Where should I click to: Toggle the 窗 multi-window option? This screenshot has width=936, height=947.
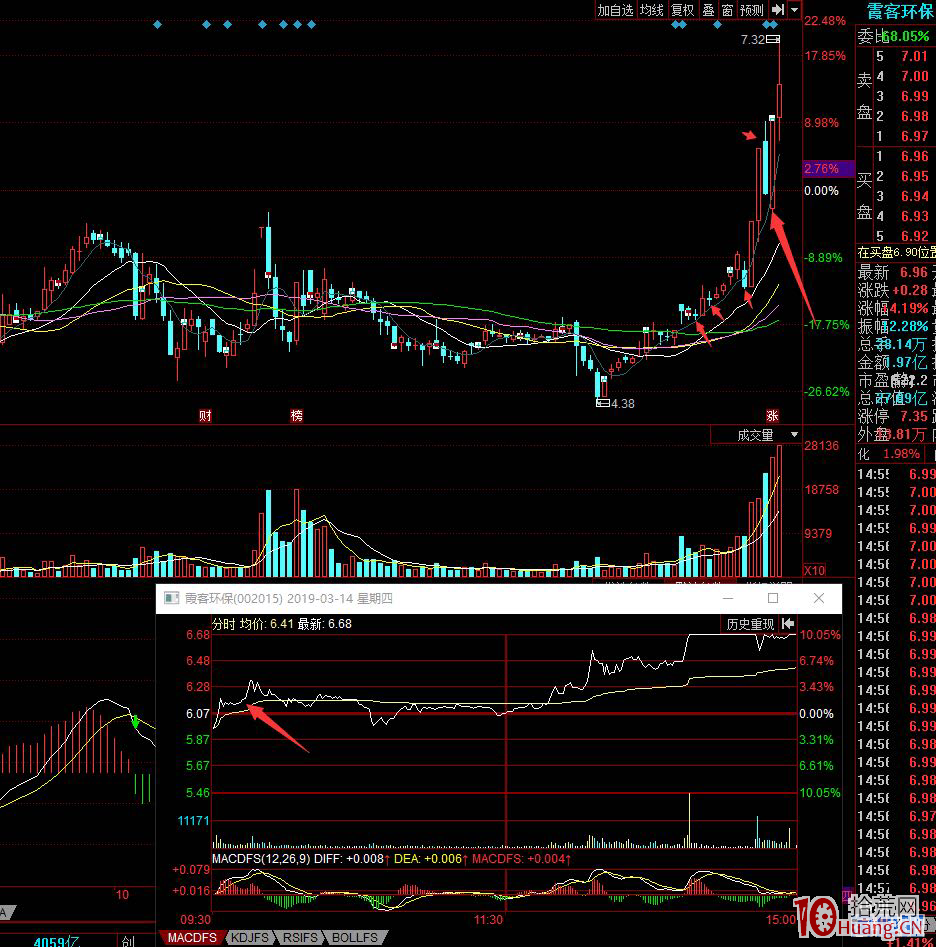[728, 10]
